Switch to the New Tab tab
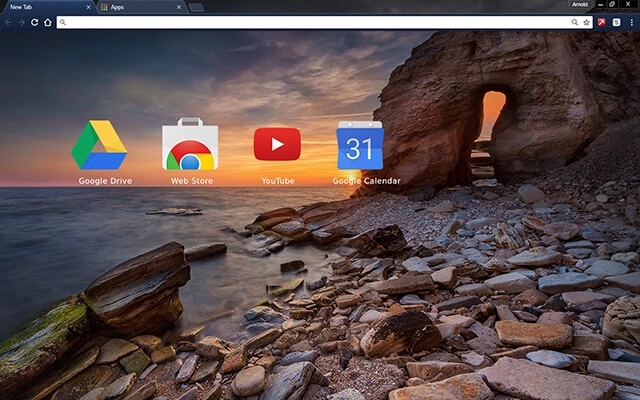The width and height of the screenshot is (640, 400). pos(48,7)
